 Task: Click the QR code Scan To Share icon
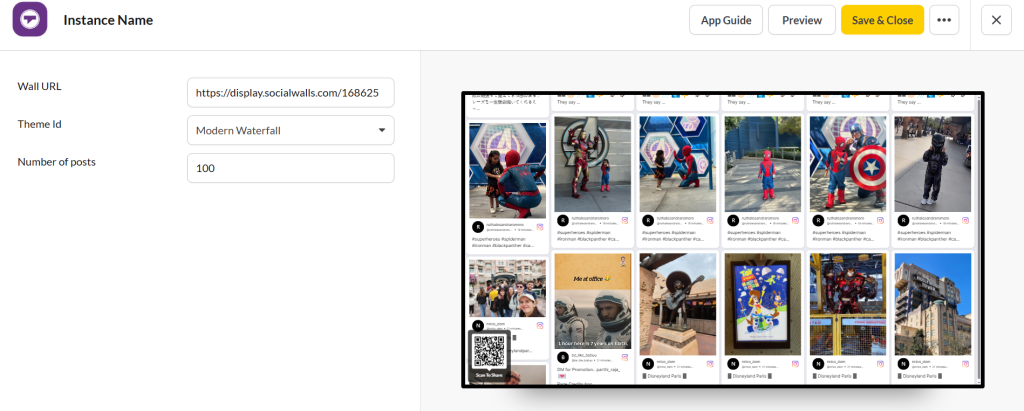489,355
